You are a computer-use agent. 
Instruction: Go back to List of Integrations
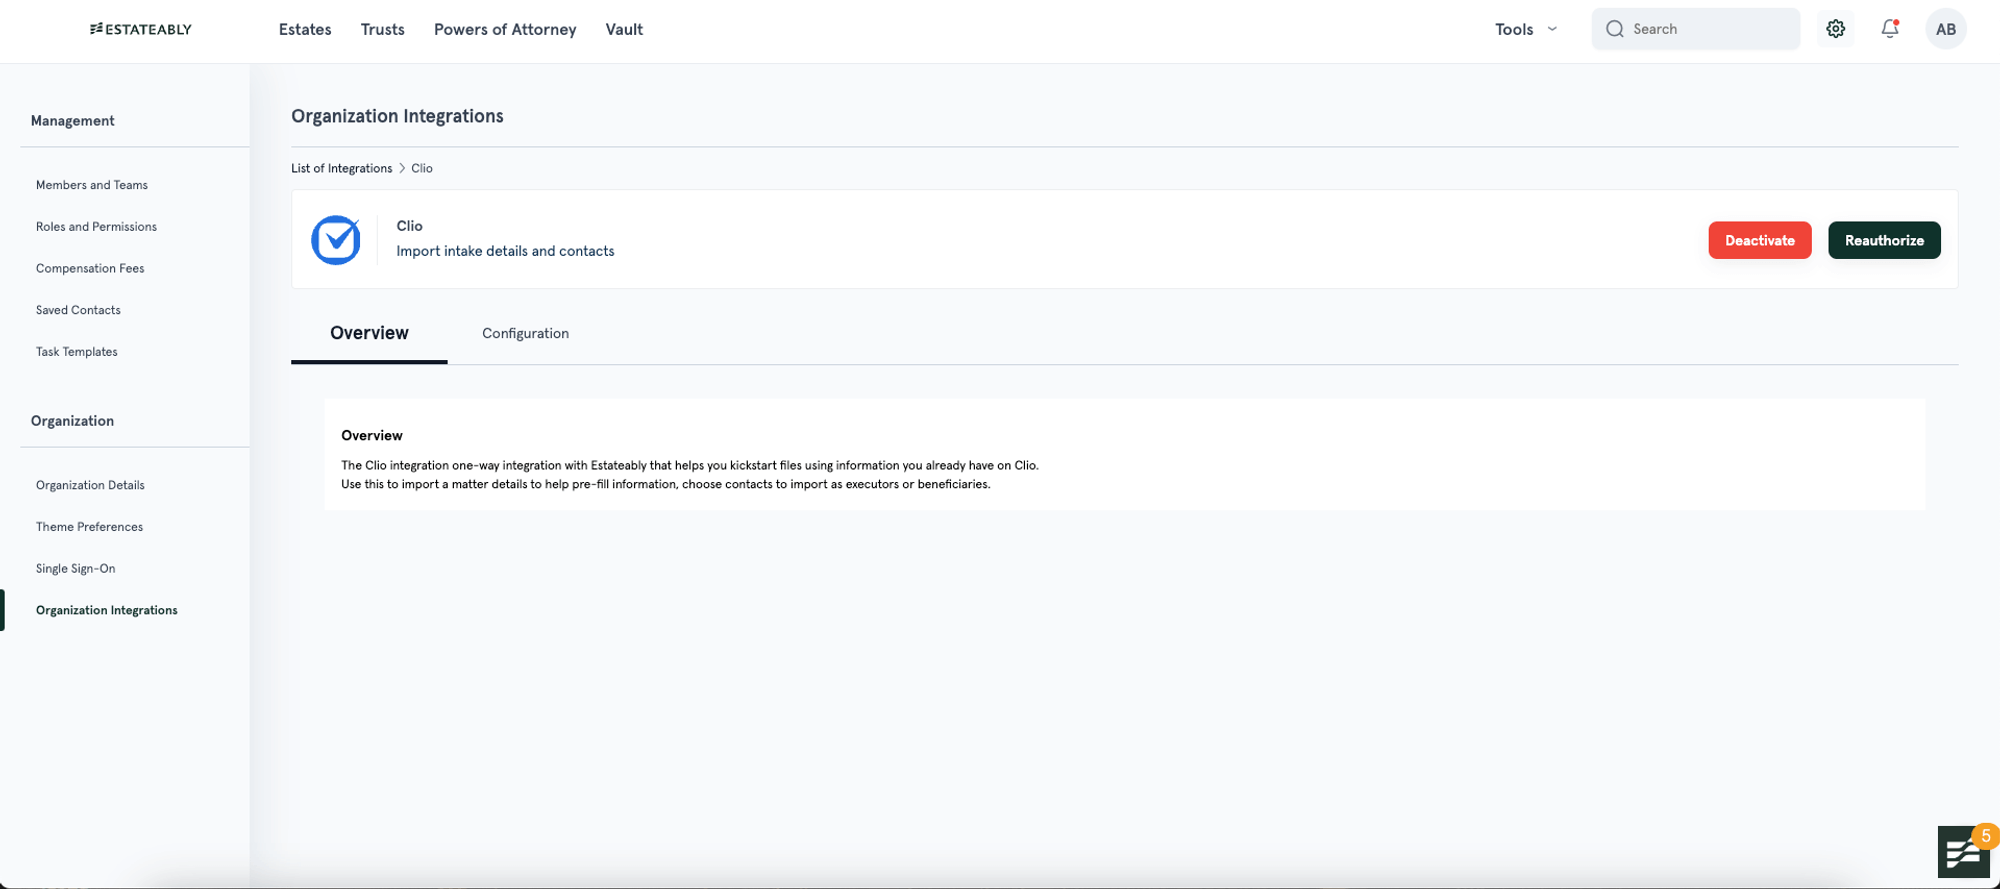(341, 168)
